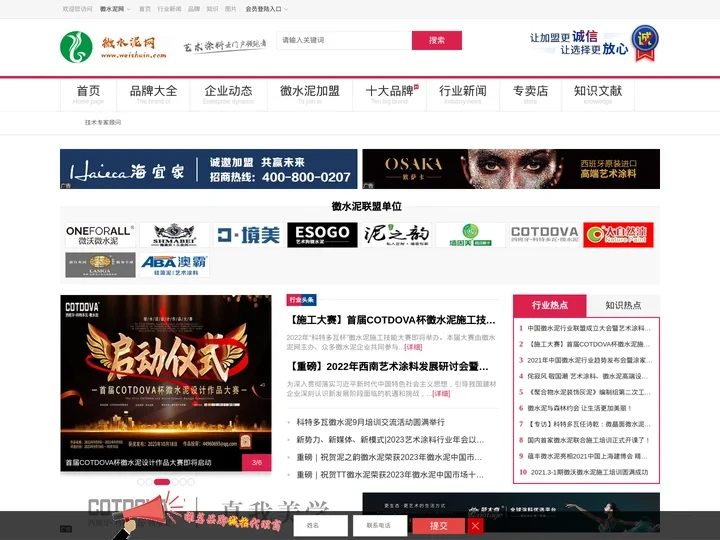Focus the 姓名 input field
The image size is (720, 540).
point(321,525)
